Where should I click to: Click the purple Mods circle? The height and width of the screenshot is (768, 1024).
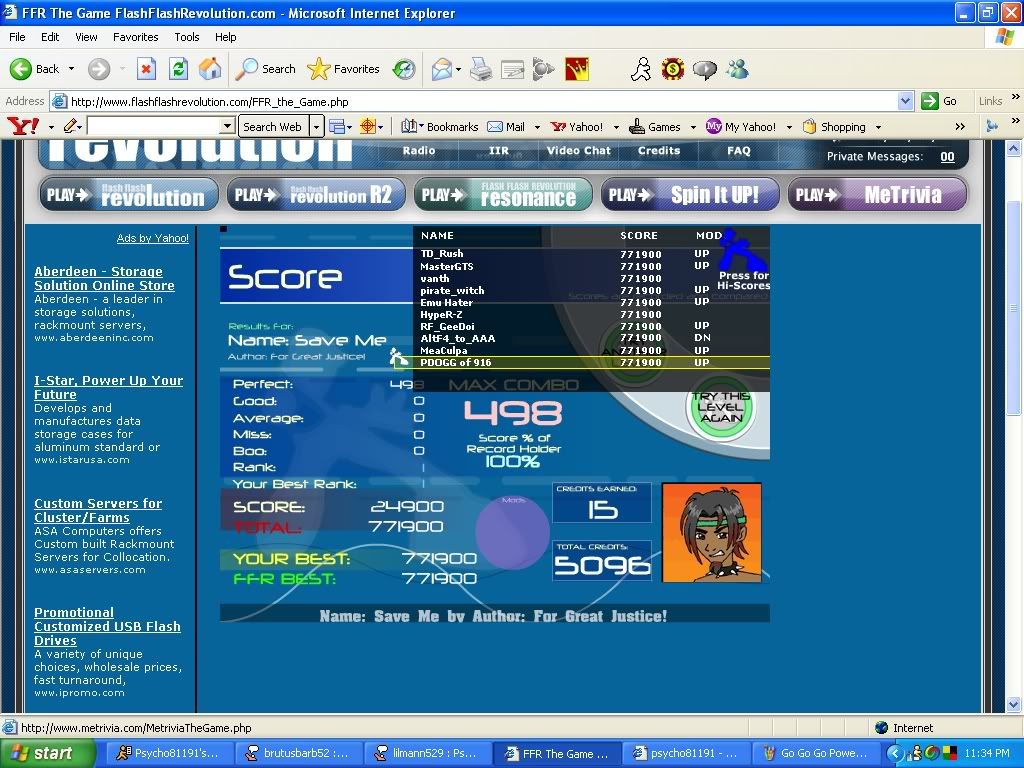(x=512, y=532)
